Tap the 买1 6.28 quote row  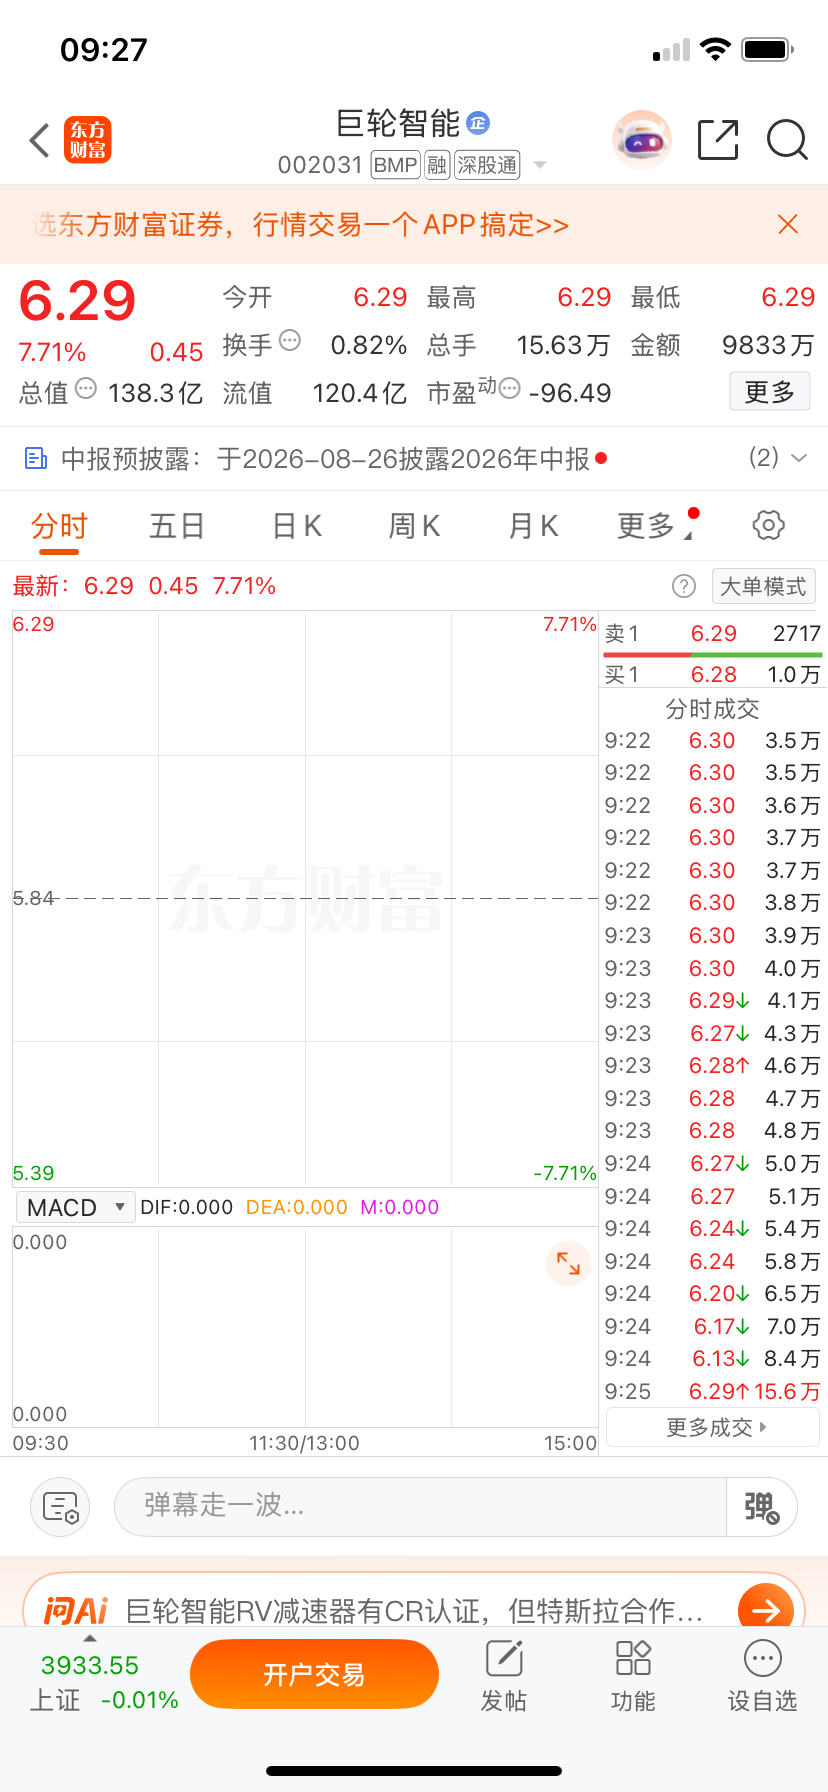(712, 675)
